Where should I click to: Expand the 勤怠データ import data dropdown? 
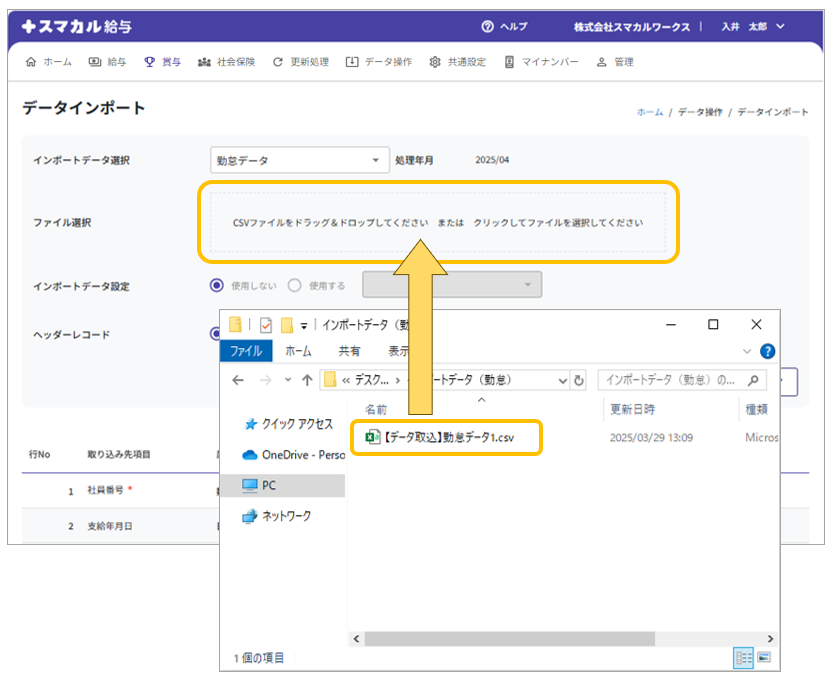(x=299, y=160)
